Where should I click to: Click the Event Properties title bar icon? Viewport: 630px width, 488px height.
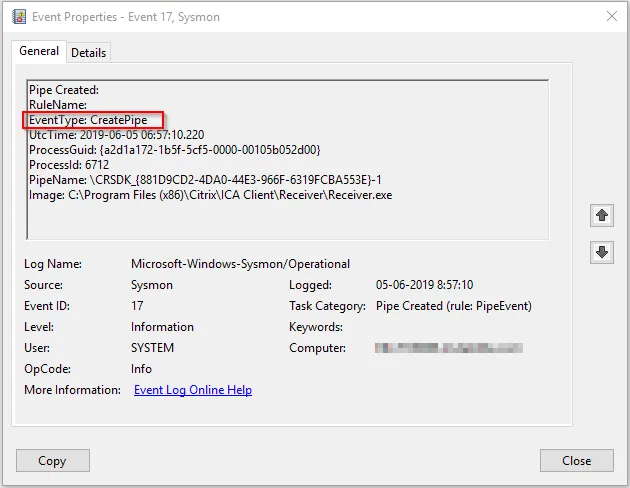(x=19, y=17)
